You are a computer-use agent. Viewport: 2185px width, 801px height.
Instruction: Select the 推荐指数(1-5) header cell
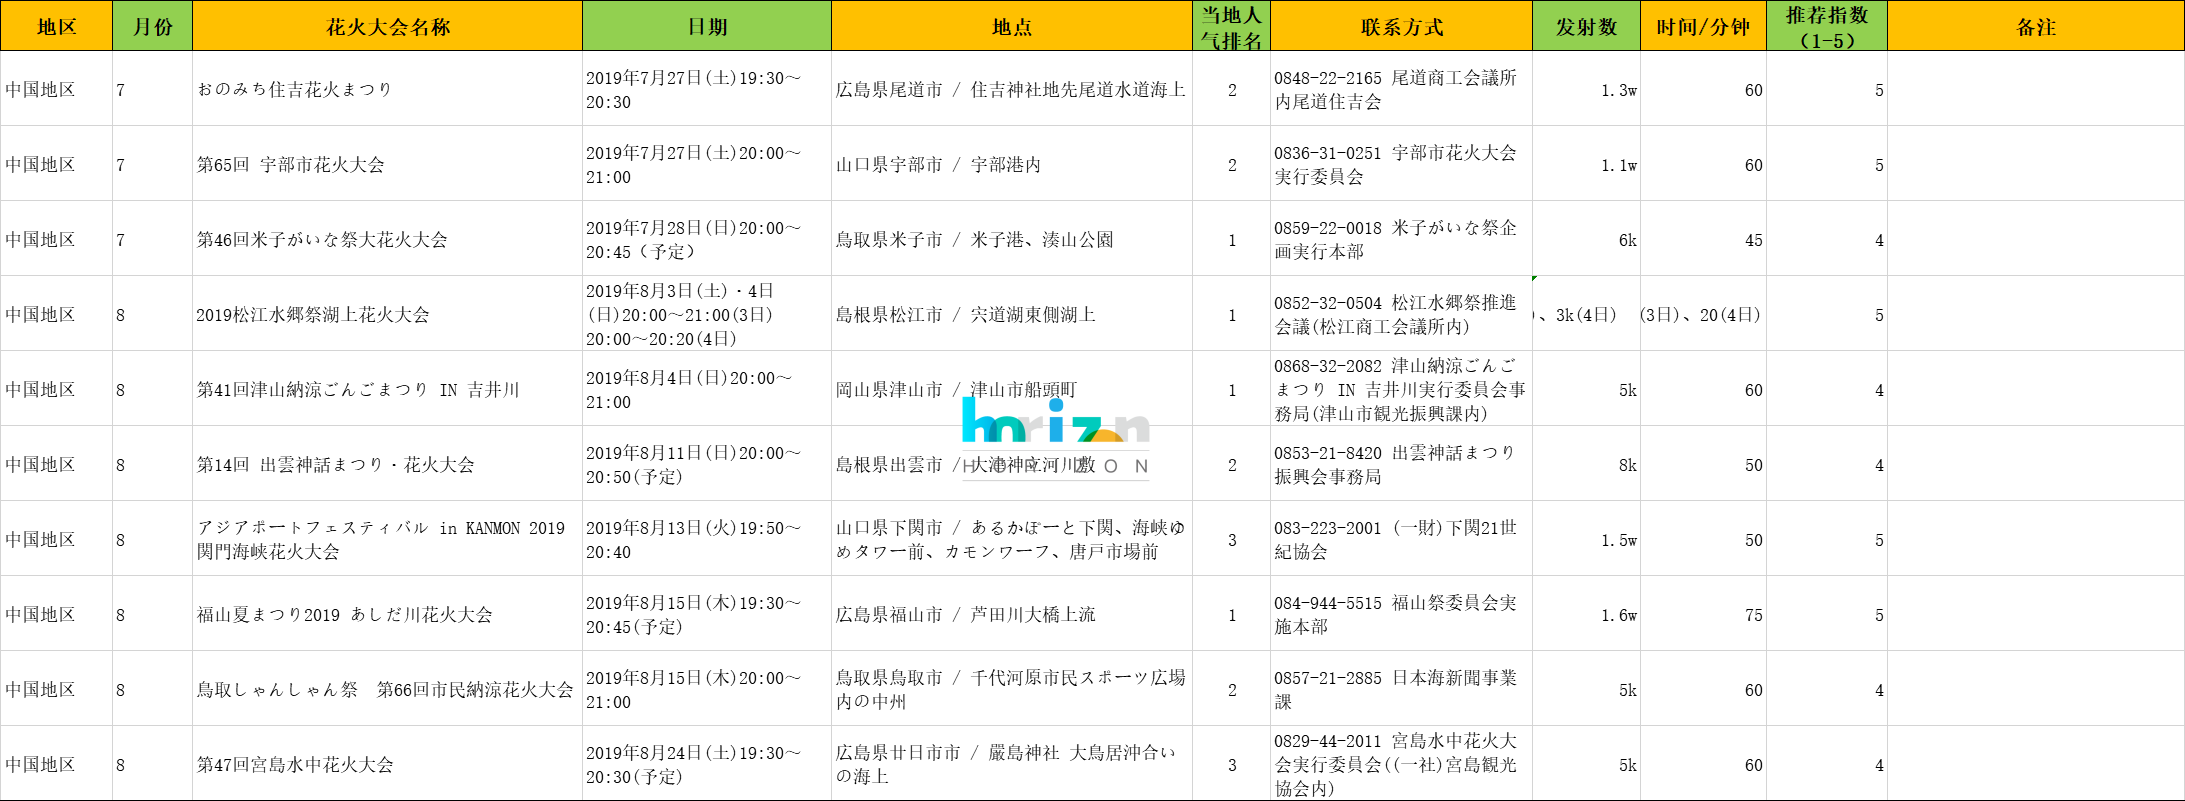(1827, 26)
